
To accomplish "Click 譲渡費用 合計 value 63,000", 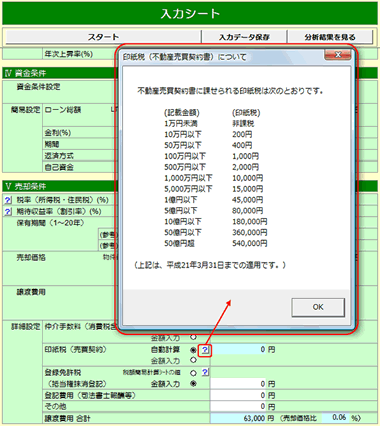I will (x=239, y=418).
